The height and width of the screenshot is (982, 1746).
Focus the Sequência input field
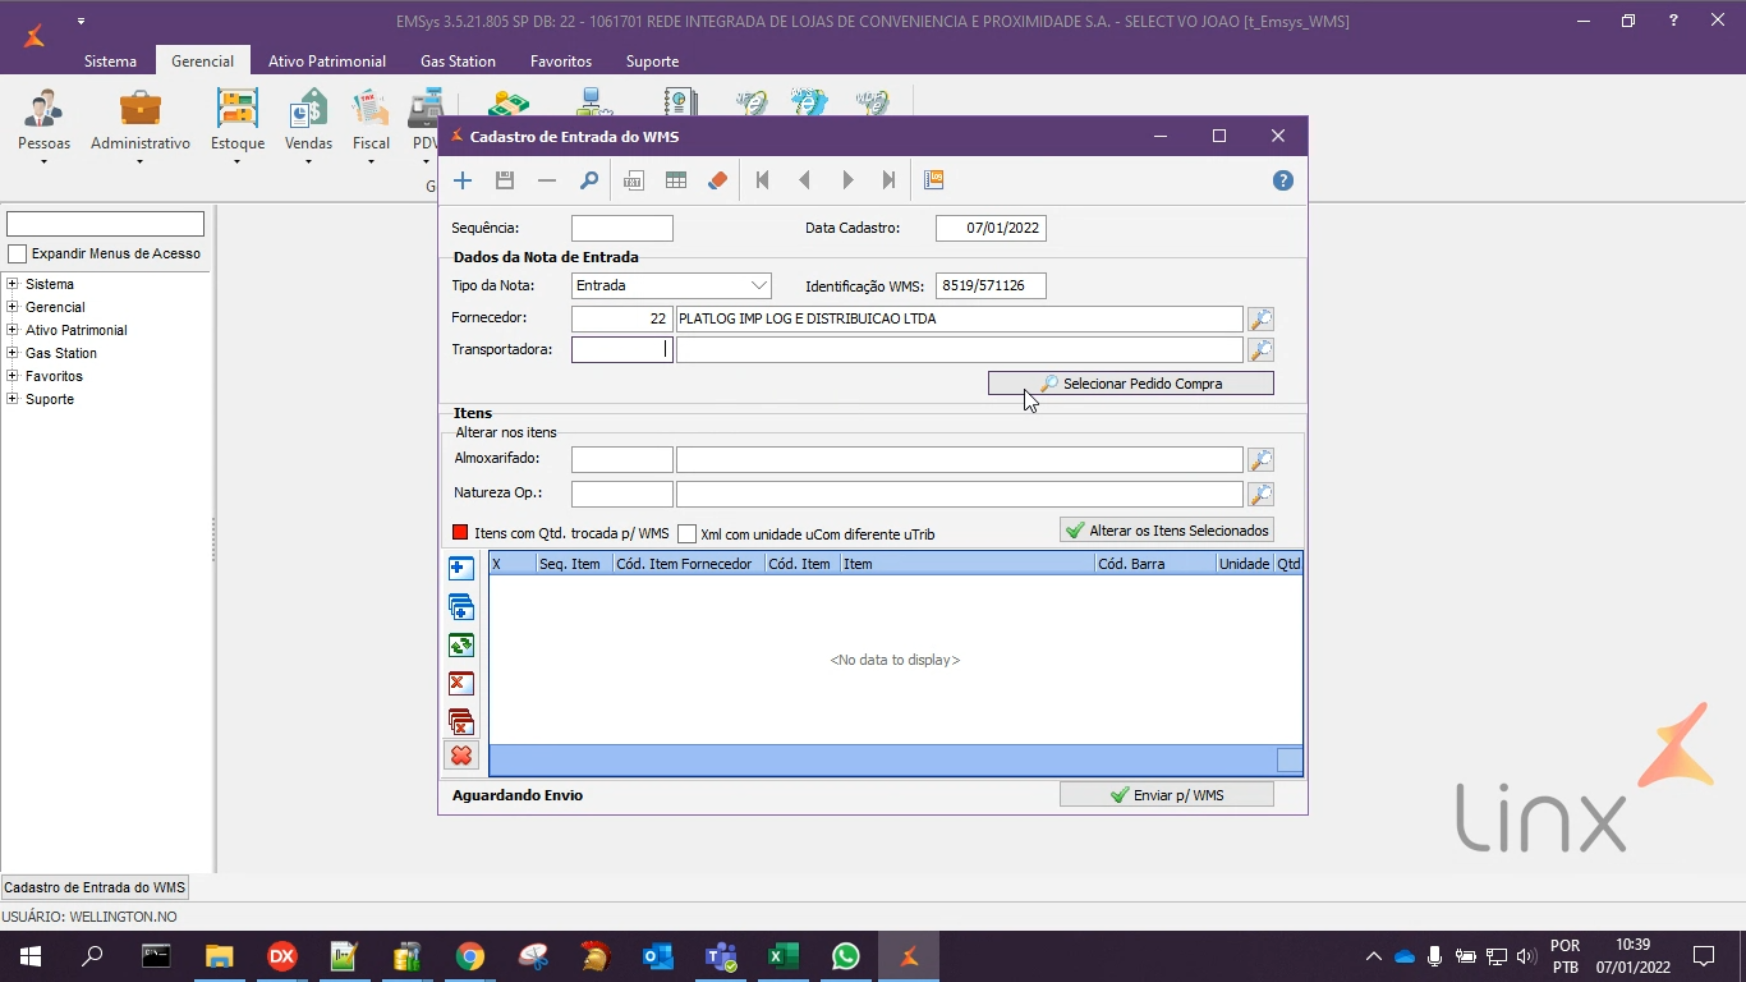pos(622,228)
